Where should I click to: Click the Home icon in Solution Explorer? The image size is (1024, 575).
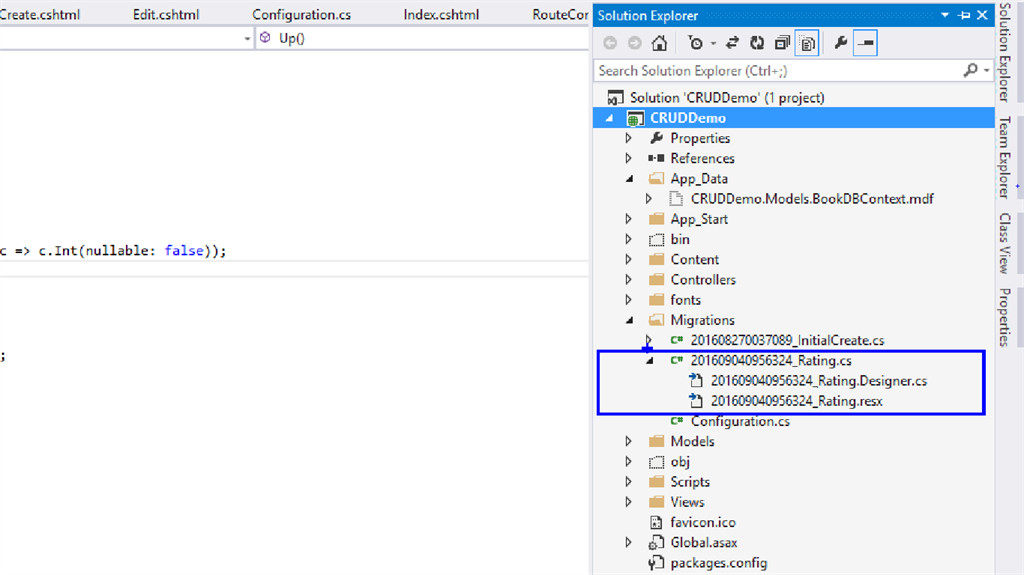click(660, 43)
